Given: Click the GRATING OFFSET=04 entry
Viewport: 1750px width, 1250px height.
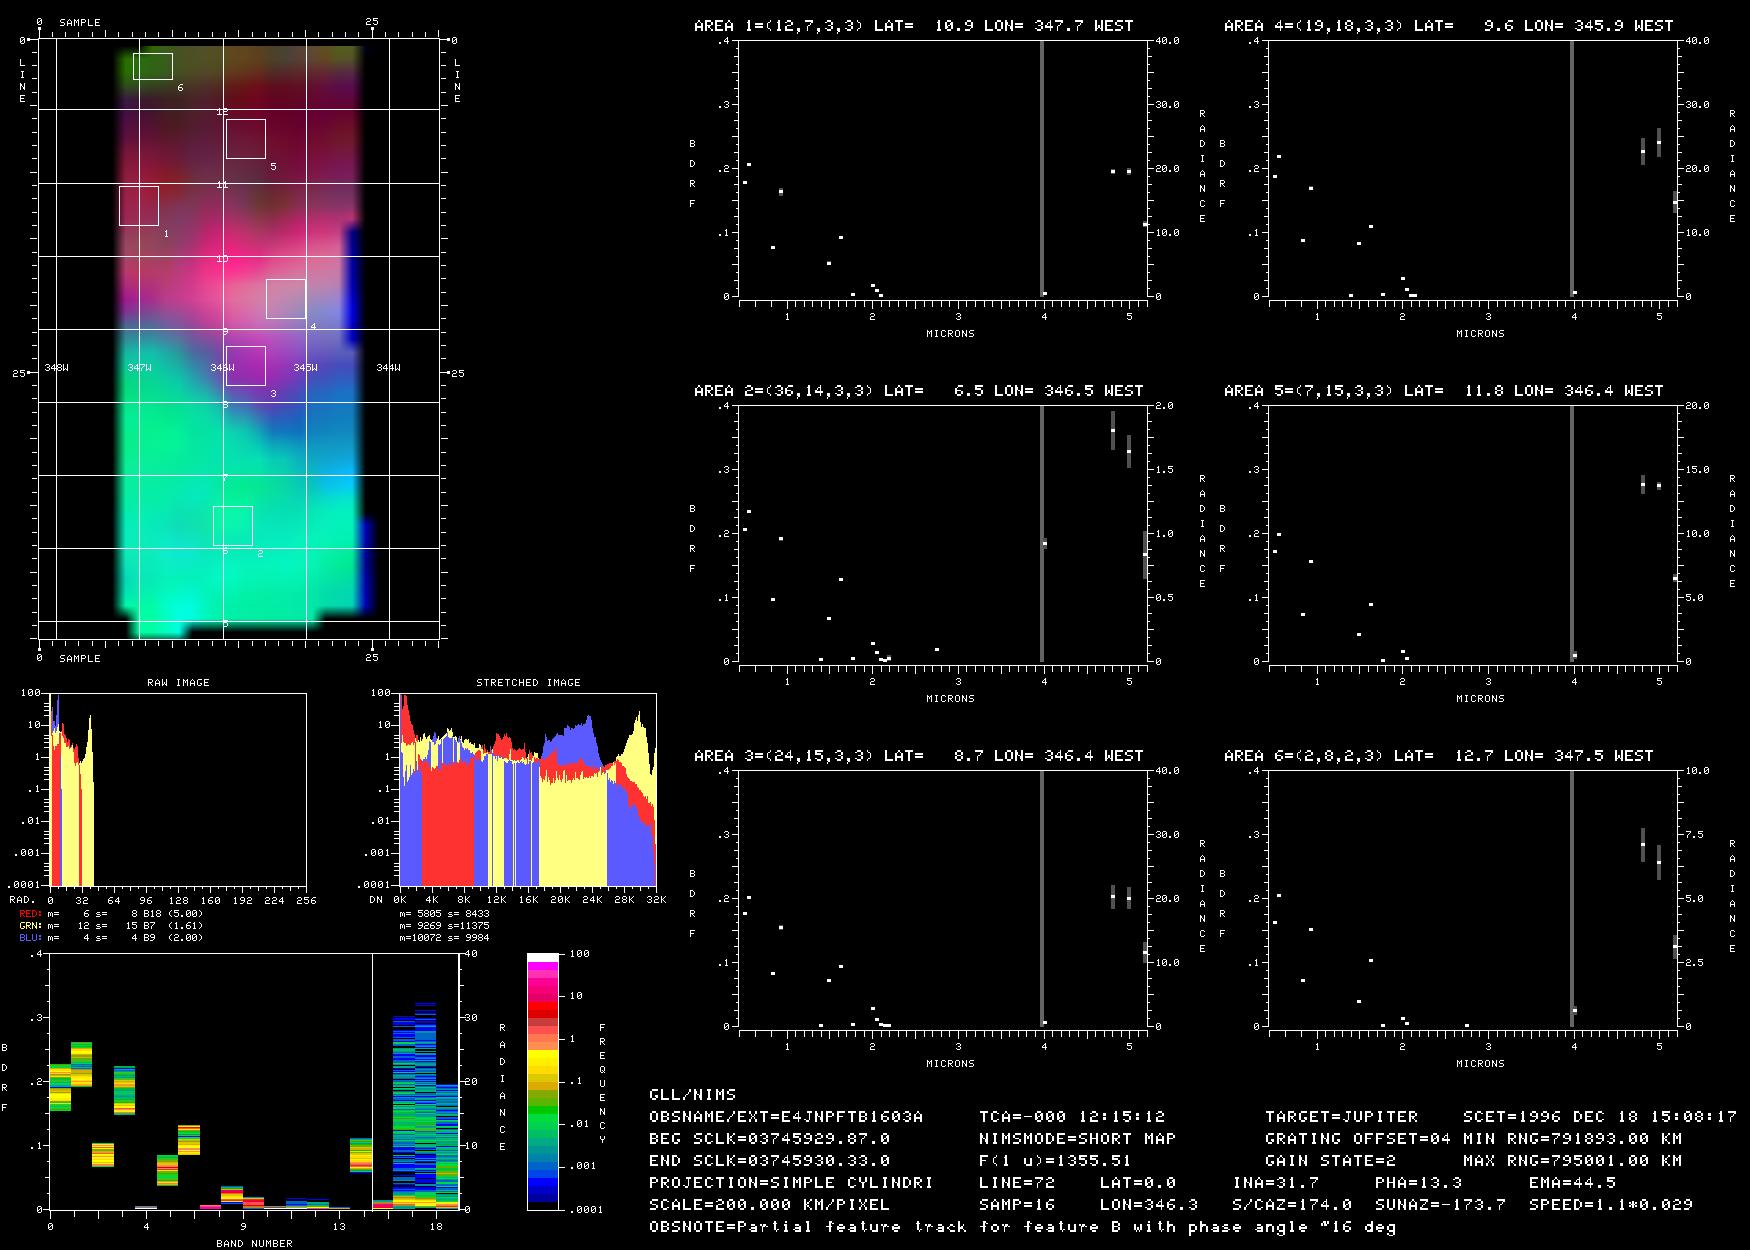Looking at the screenshot, I should click(x=1358, y=1139).
